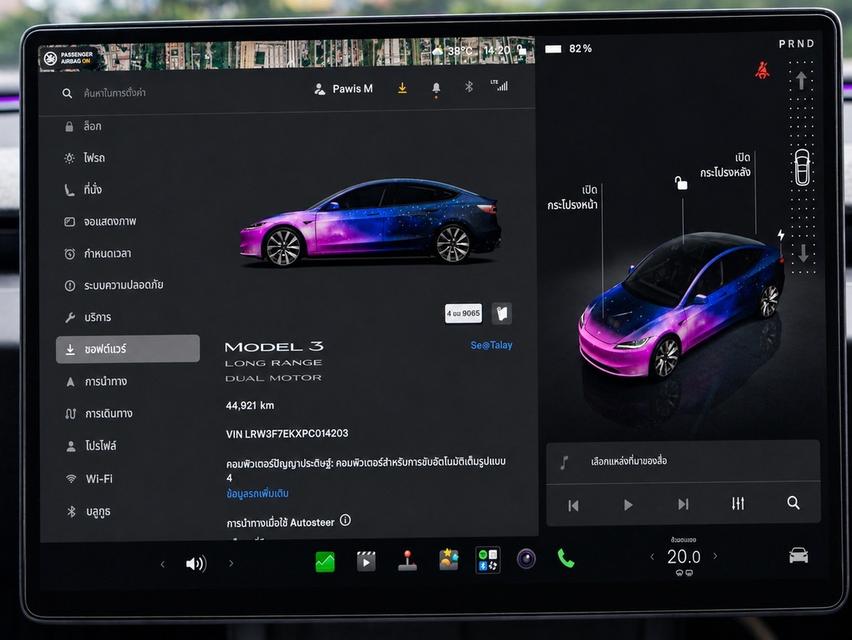Image resolution: width=852 pixels, height=640 pixels.
Task: Open the green stocks chart app
Action: (325, 562)
